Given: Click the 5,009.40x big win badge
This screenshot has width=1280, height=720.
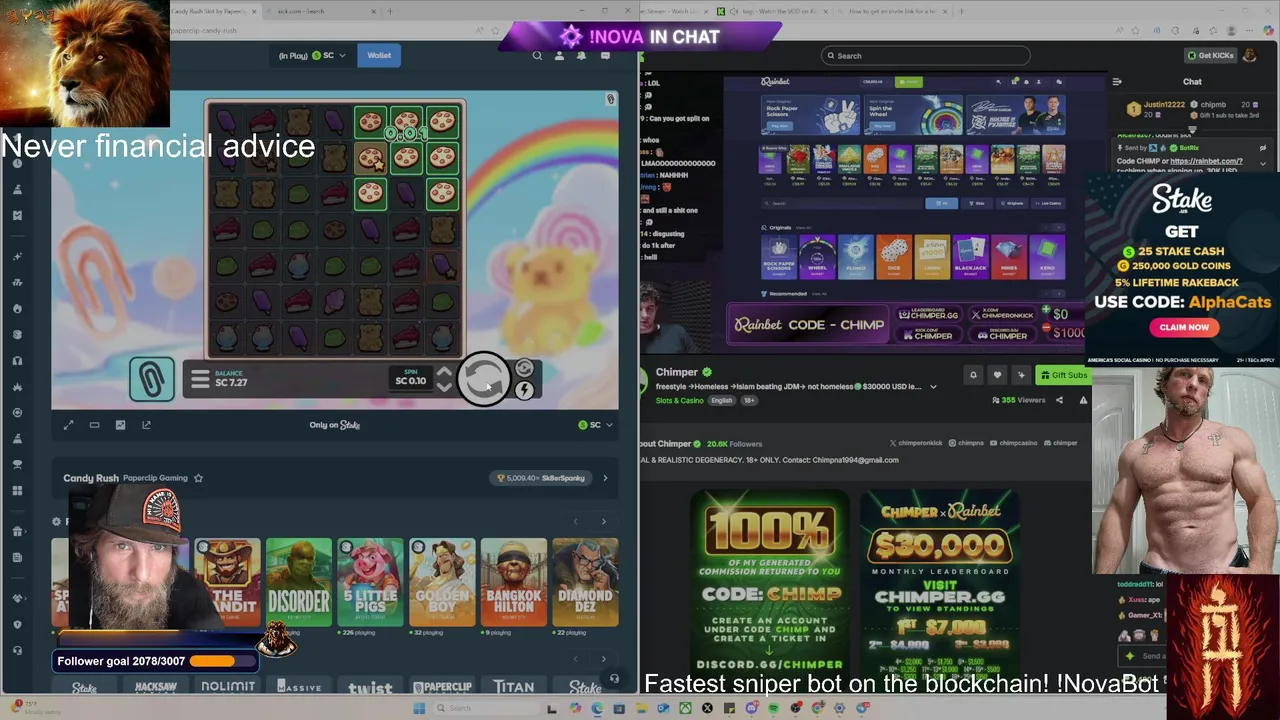Looking at the screenshot, I should pyautogui.click(x=541, y=478).
